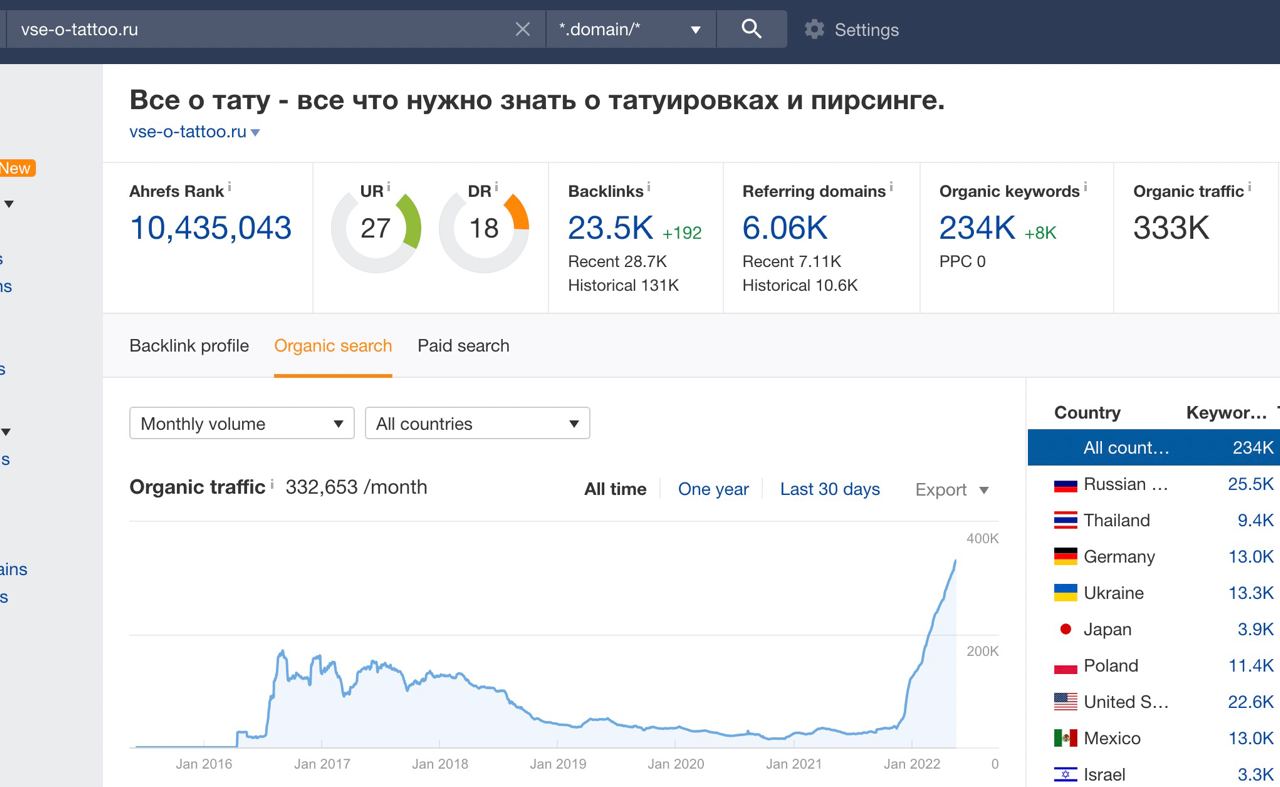The width and height of the screenshot is (1280, 787).
Task: Open the *.domain/* mode dropdown
Action: click(x=631, y=29)
